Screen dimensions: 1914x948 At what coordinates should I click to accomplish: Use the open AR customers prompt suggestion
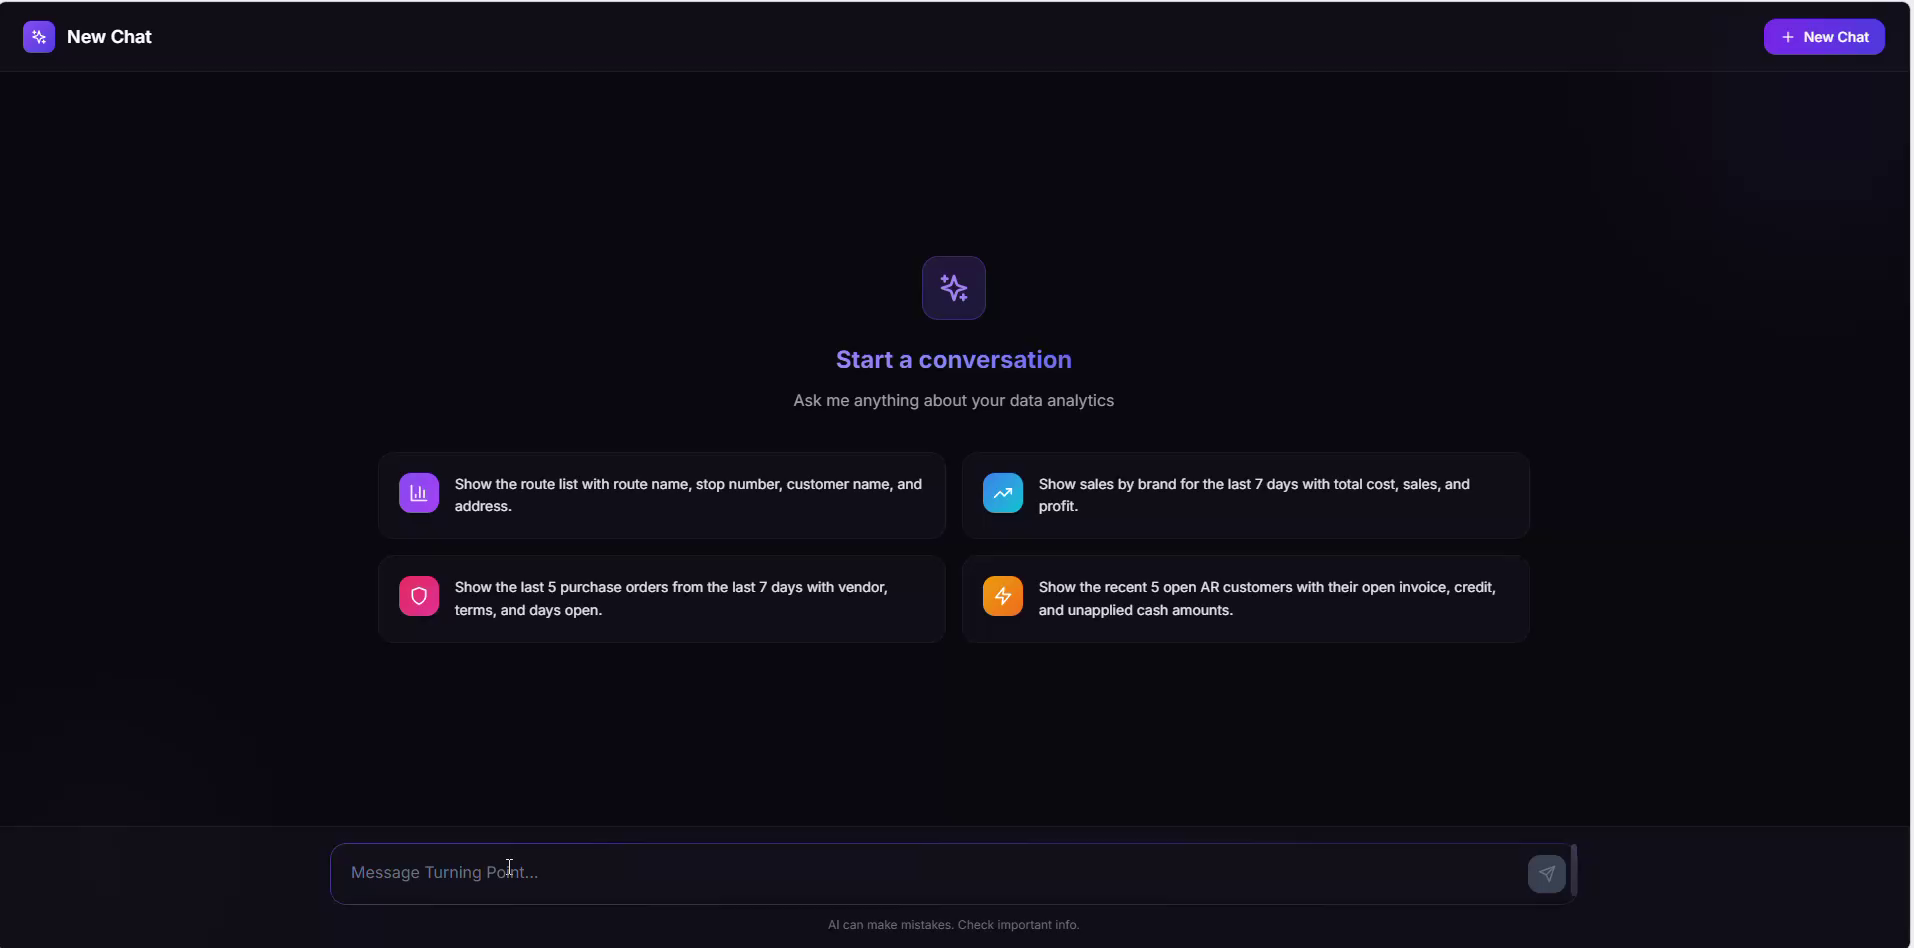coord(1267,598)
